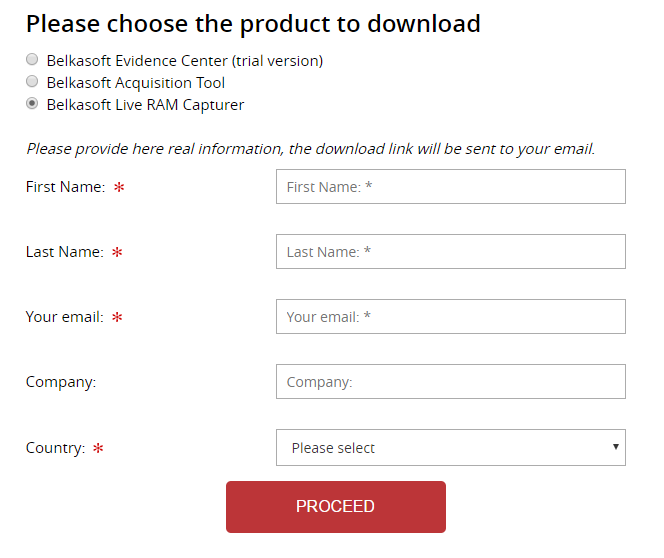Click the red asterisk beside Country
664x558 pixels.
(98, 448)
